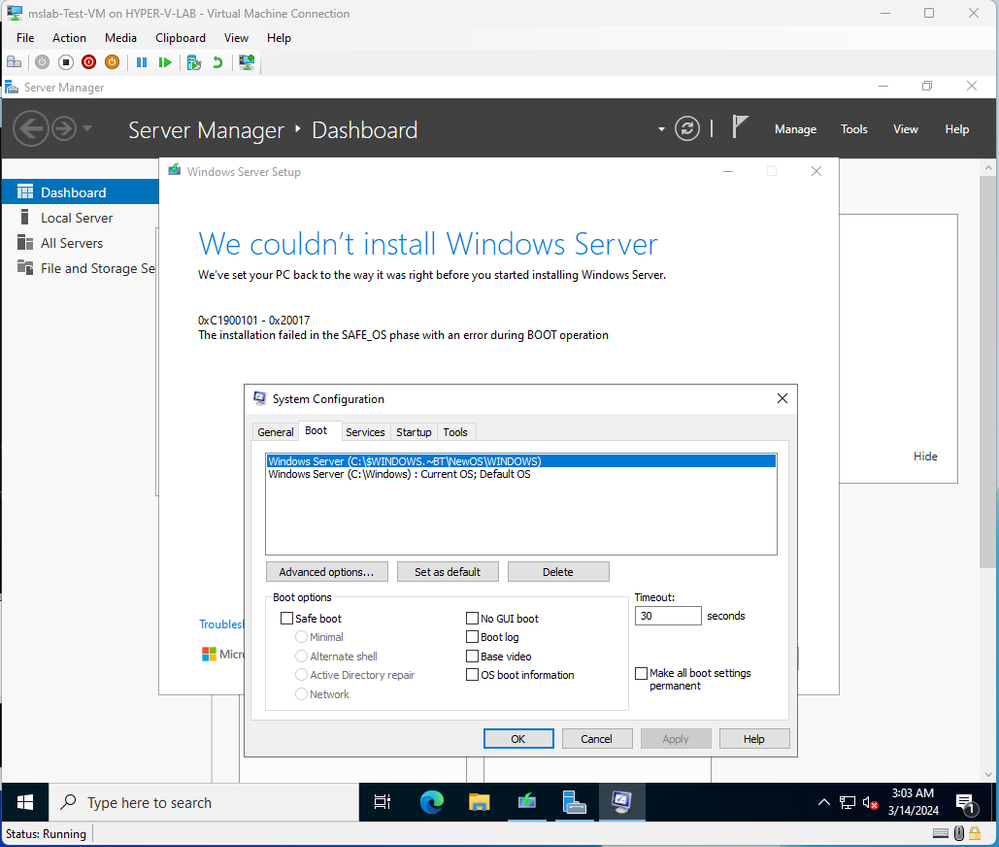Click the grey Start power toolbar icon
Screen dimensions: 999x847
click(x=42, y=62)
